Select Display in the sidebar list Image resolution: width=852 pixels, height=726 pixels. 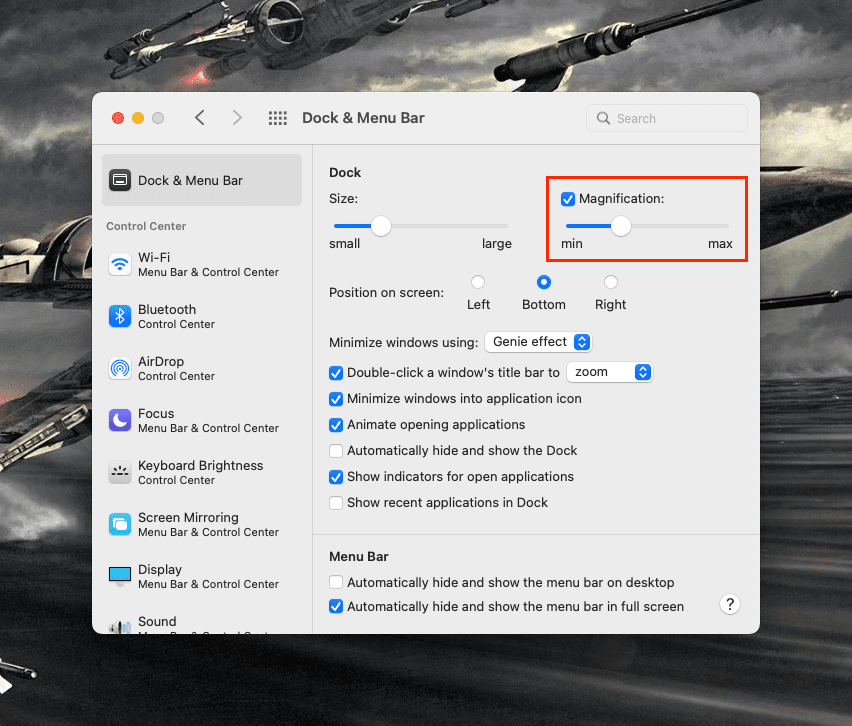(202, 577)
